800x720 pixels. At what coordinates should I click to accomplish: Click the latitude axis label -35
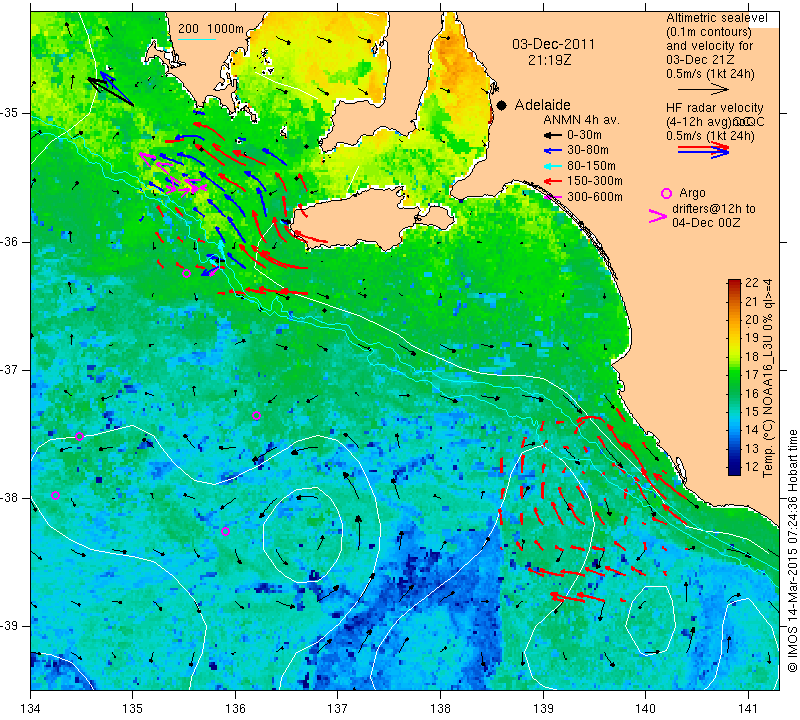pos(10,113)
